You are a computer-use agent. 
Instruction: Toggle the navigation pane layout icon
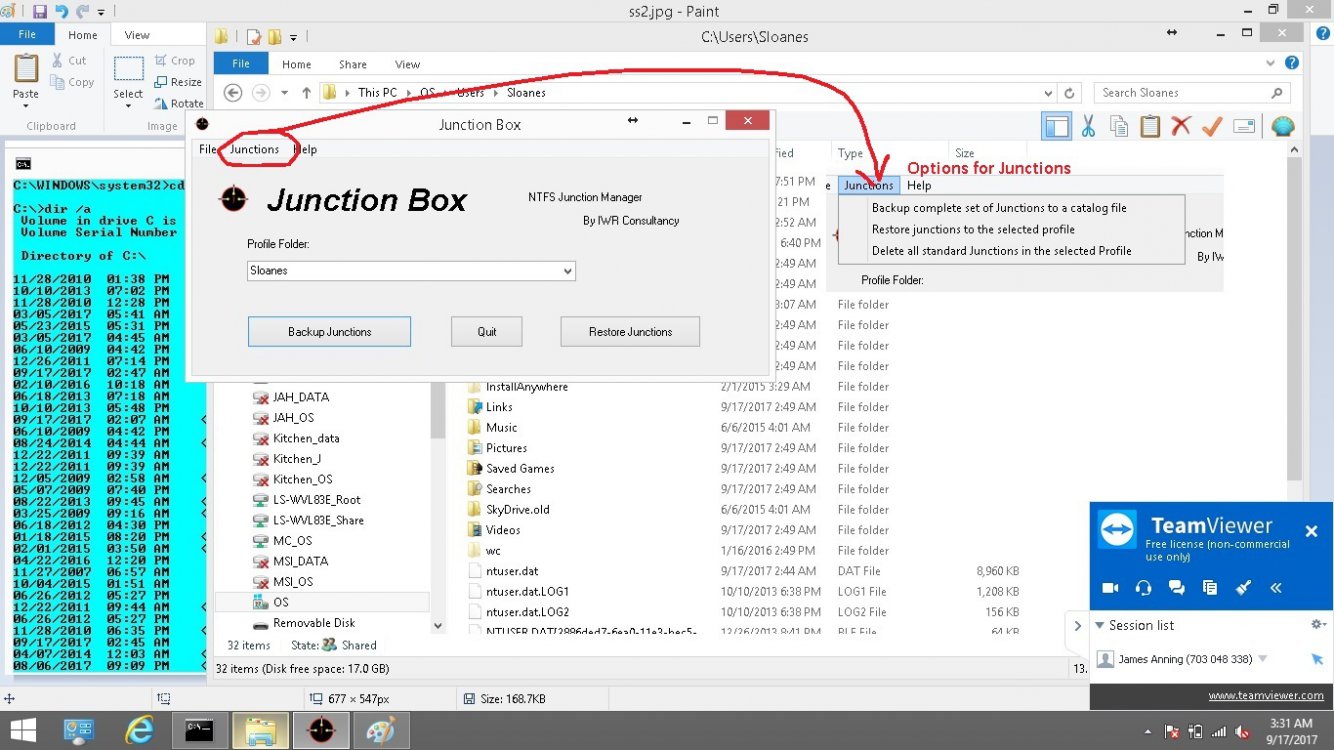tap(1056, 126)
